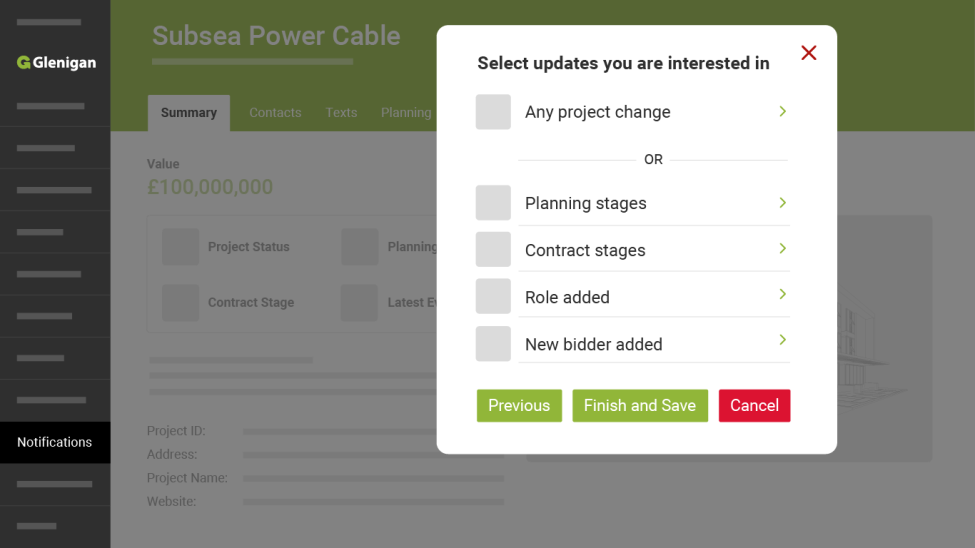The width and height of the screenshot is (975, 548).
Task: Expand the Role added chevron
Action: pyautogui.click(x=782, y=295)
